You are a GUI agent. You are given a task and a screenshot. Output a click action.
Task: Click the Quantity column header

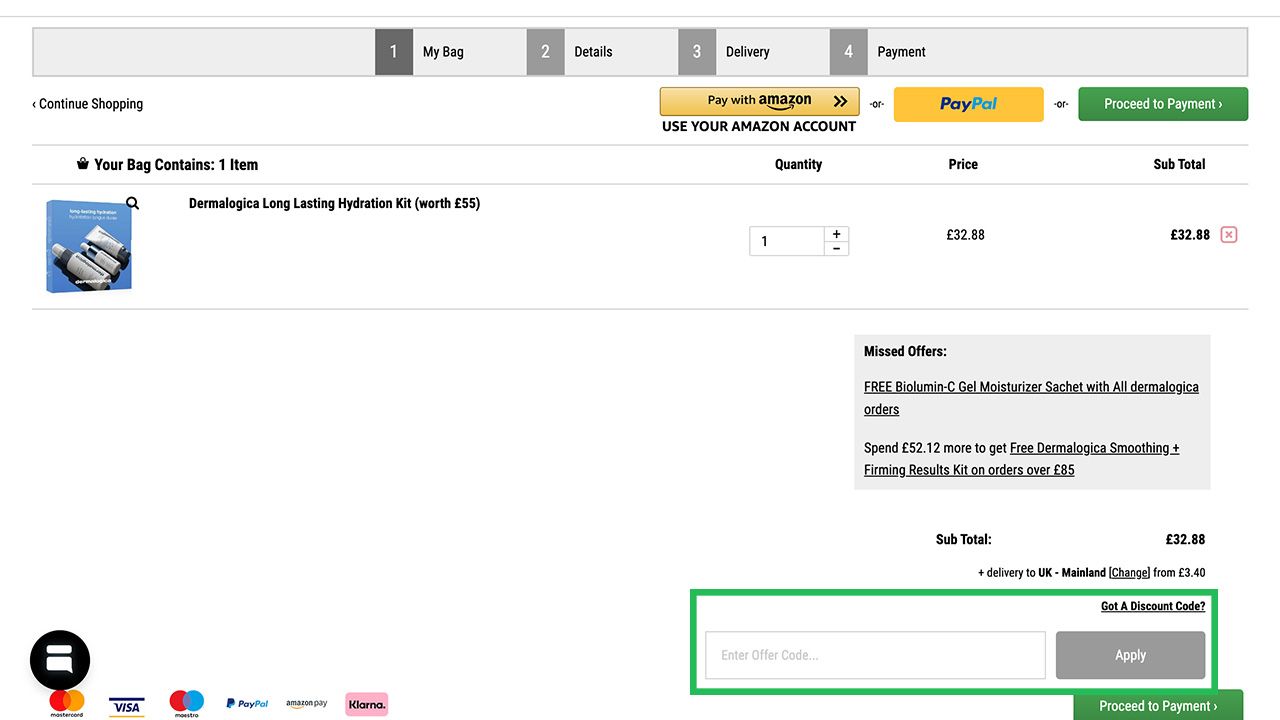click(x=798, y=164)
